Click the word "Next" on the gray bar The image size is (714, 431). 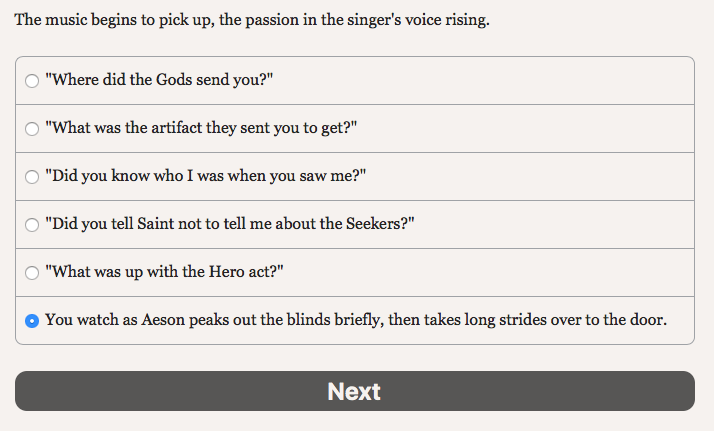pyautogui.click(x=354, y=391)
